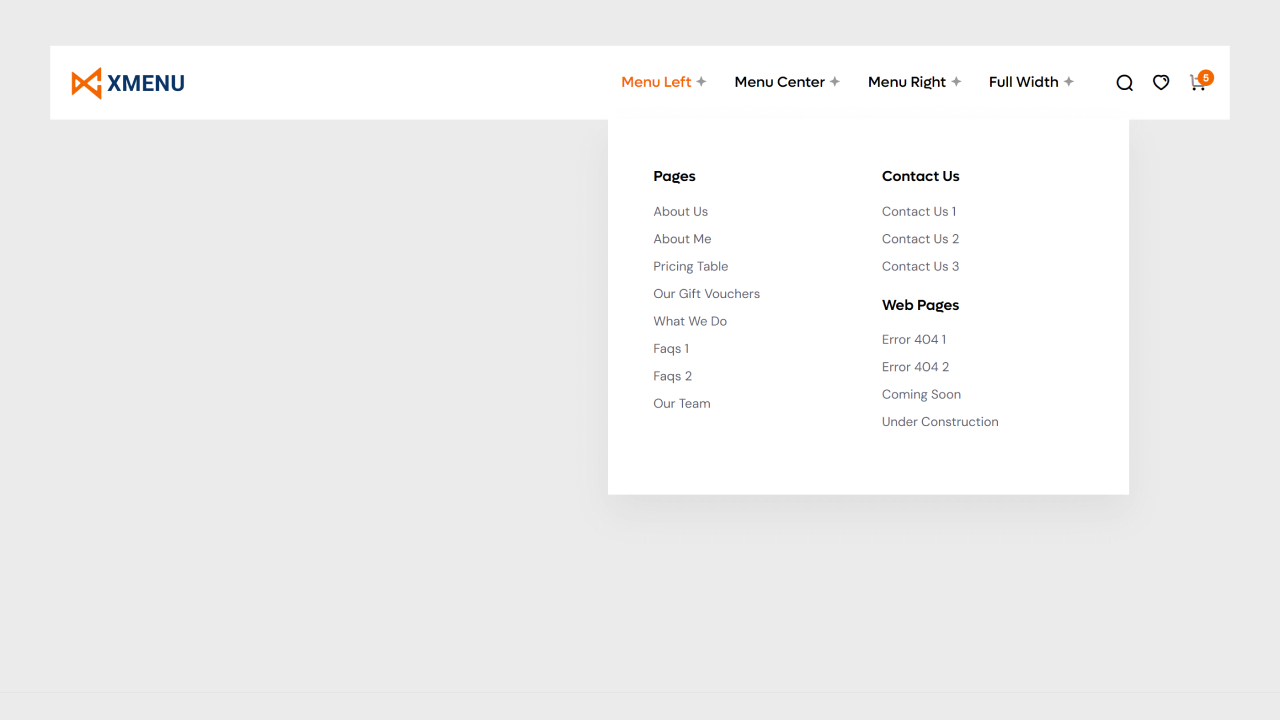The image size is (1280, 720).
Task: Go to Pricing Table page
Action: (x=690, y=267)
